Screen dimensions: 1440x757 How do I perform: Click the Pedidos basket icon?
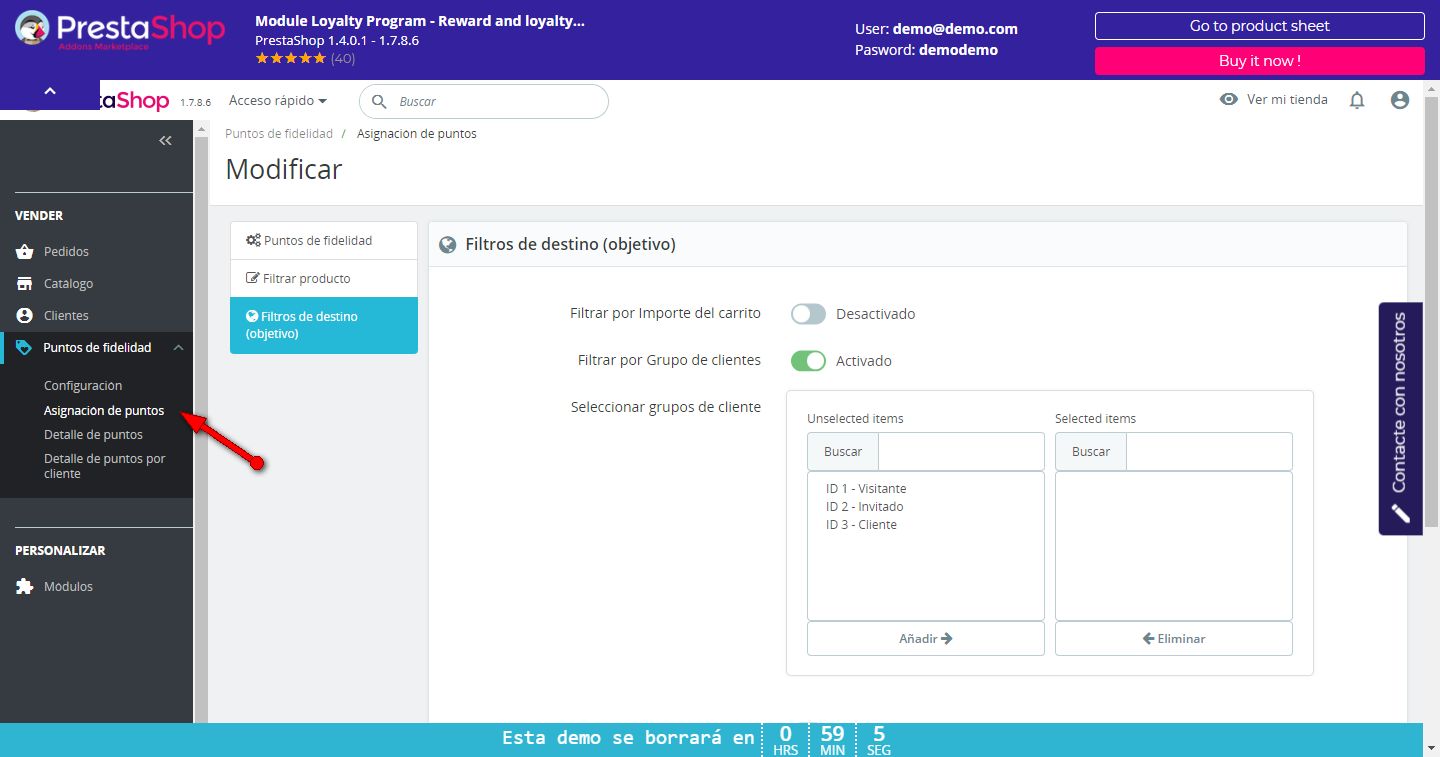tap(25, 251)
